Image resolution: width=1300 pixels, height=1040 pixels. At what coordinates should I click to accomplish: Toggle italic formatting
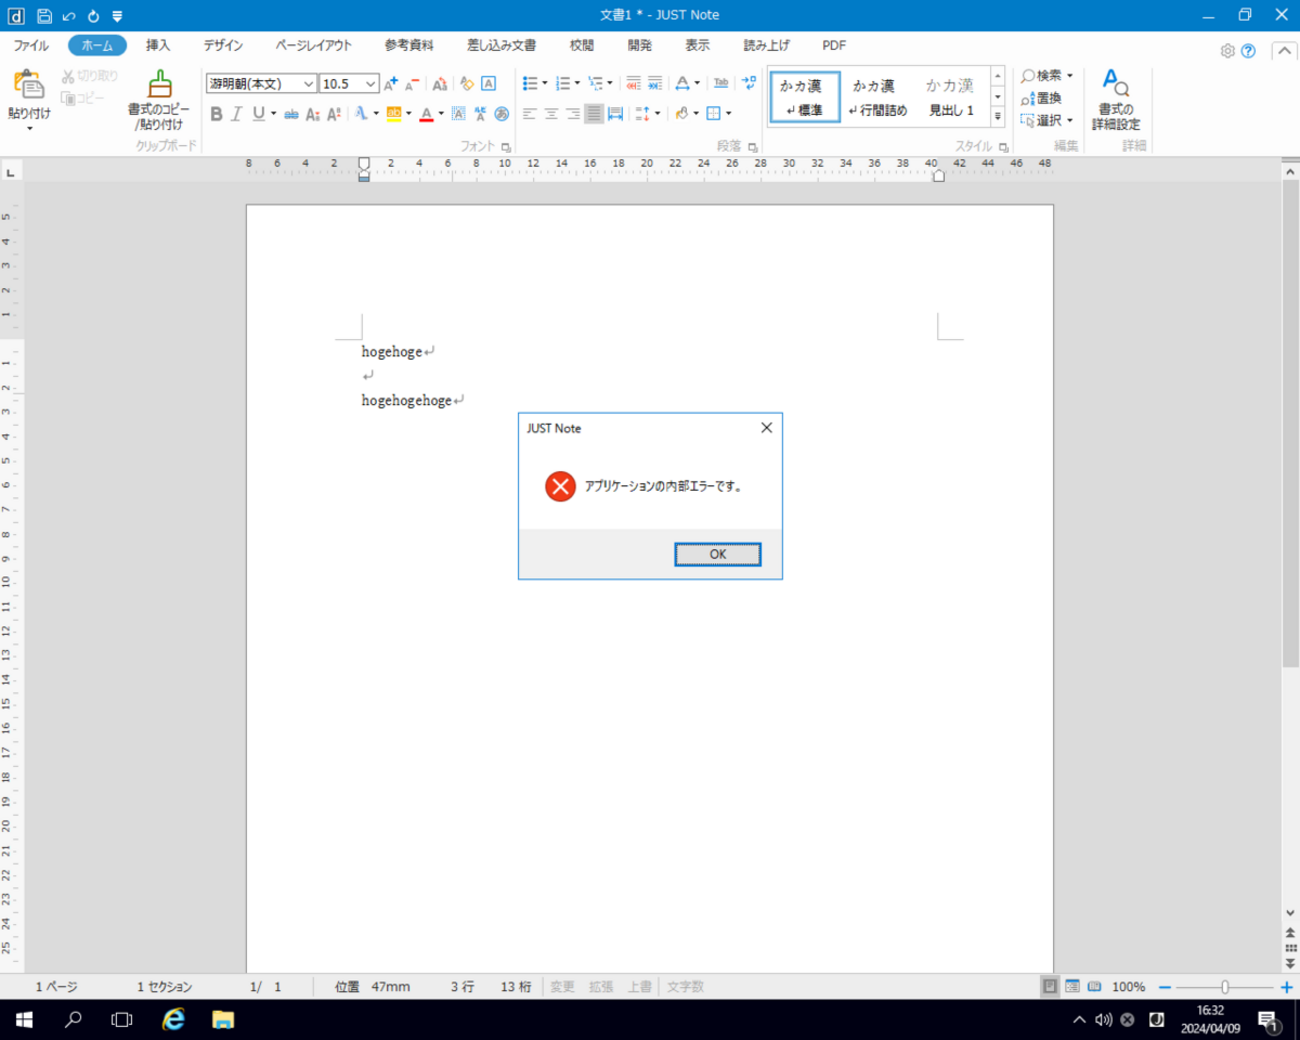(237, 114)
